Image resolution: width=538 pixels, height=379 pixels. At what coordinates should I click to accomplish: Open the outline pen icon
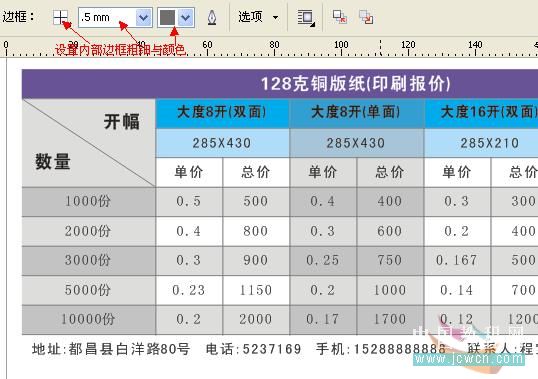click(x=212, y=17)
